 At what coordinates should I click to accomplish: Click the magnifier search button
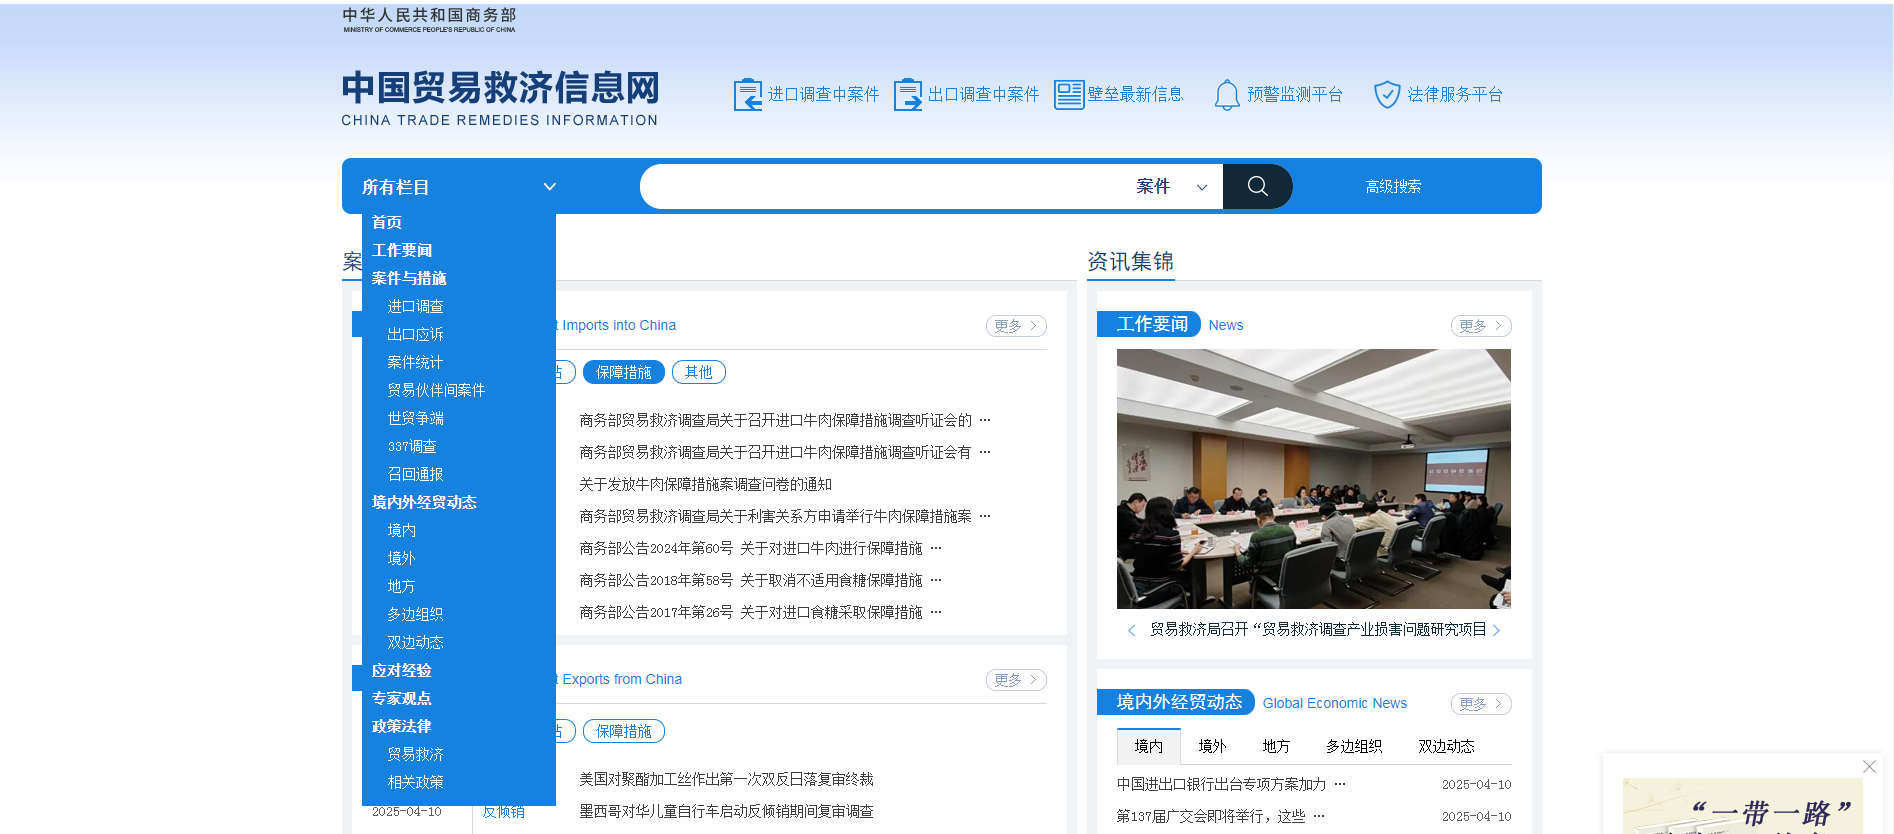tap(1257, 187)
